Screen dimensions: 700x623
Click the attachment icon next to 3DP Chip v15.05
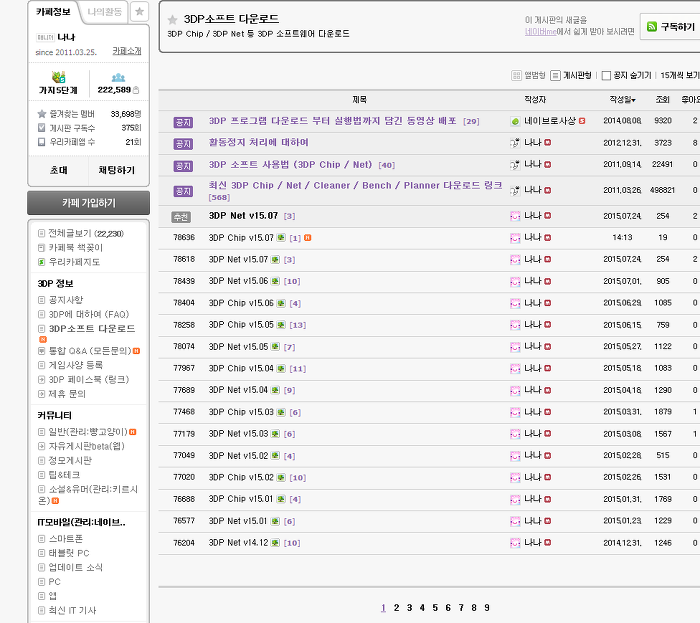point(281,325)
